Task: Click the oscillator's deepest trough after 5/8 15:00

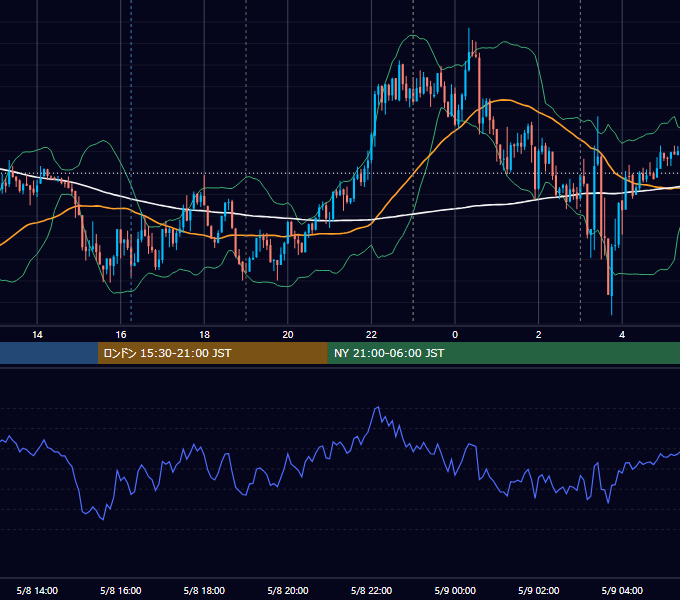Action: pyautogui.click(x=103, y=519)
